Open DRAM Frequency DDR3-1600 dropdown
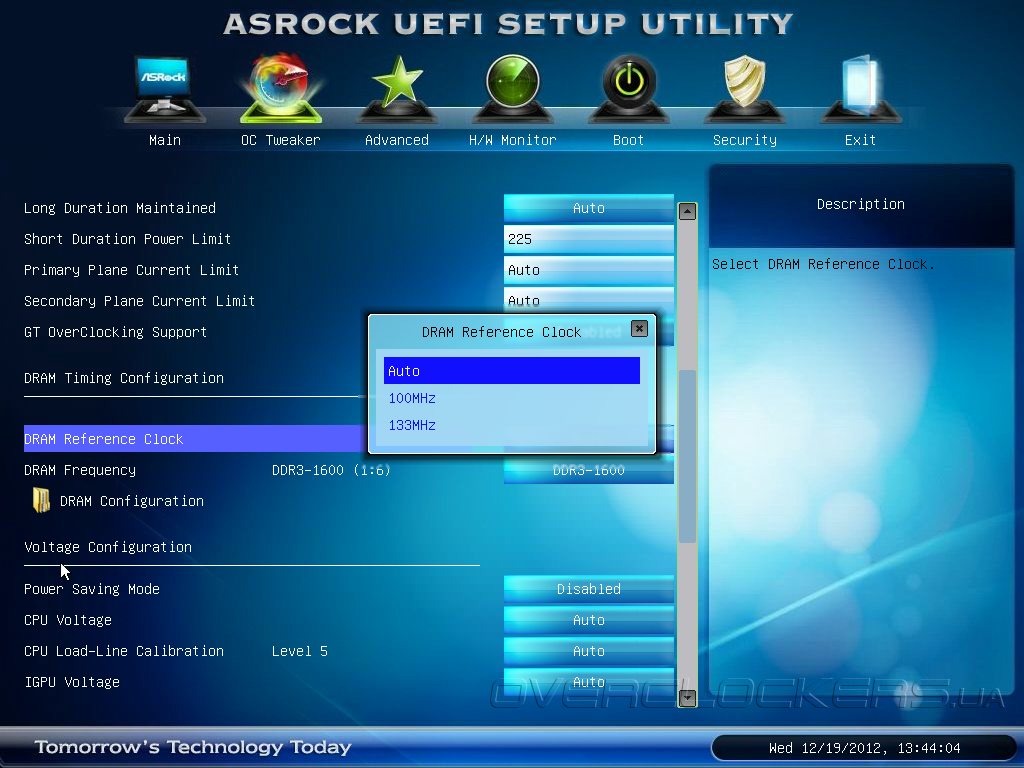1024x768 pixels. click(x=588, y=470)
